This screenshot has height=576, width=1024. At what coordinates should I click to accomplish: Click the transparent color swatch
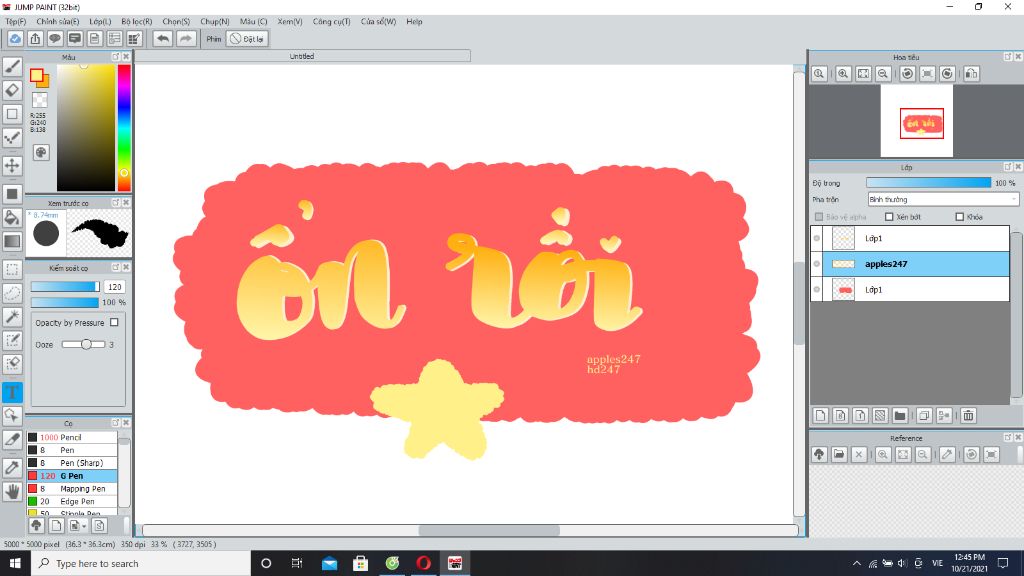click(40, 100)
